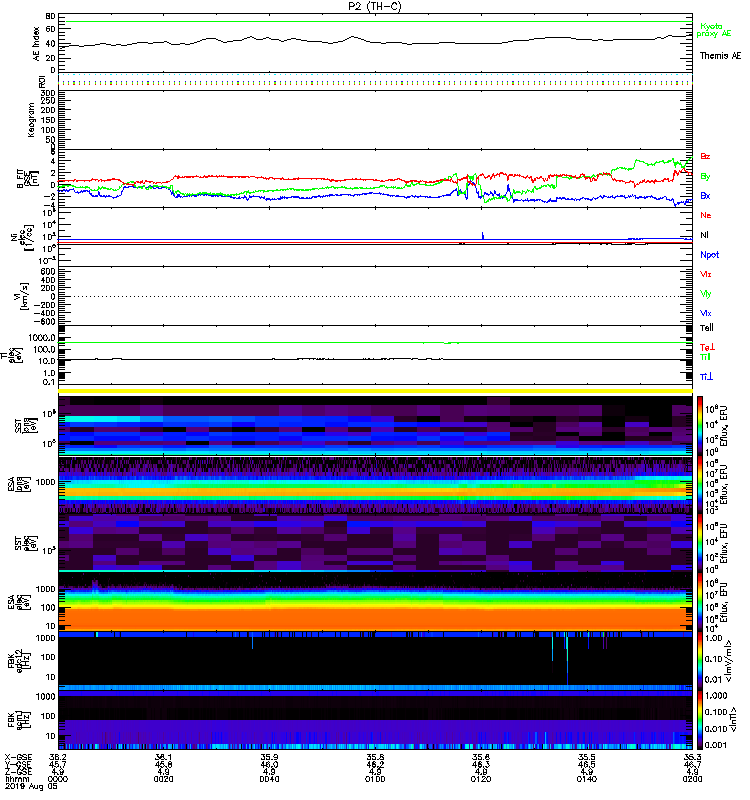Click the '80' tick on AE Index axis
750x800 pixels.
point(51,16)
